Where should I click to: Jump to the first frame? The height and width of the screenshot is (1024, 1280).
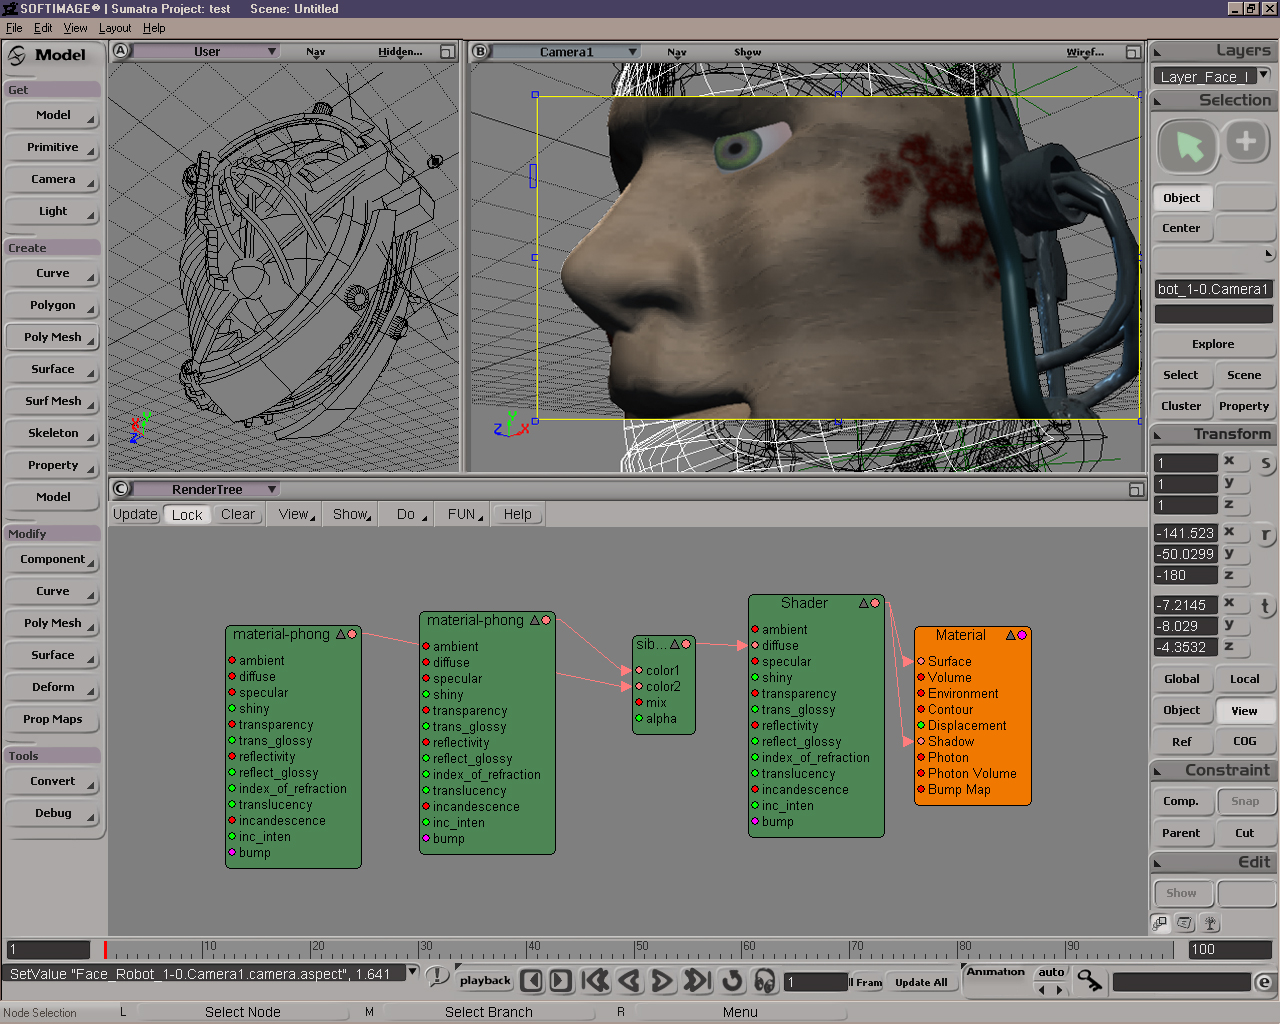click(596, 981)
